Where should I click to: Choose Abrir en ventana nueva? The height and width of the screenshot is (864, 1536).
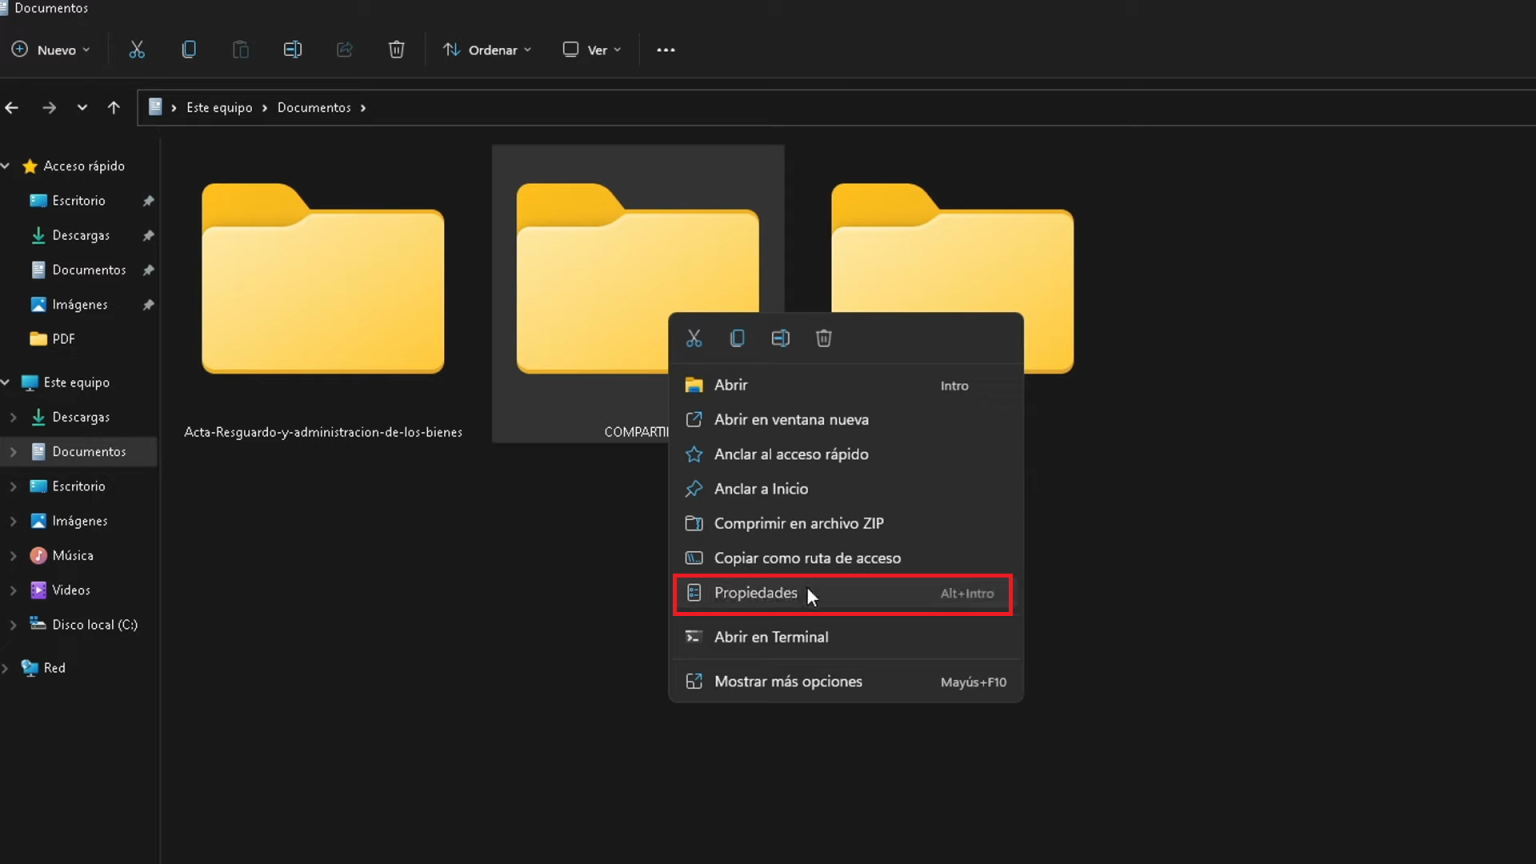pos(846,420)
